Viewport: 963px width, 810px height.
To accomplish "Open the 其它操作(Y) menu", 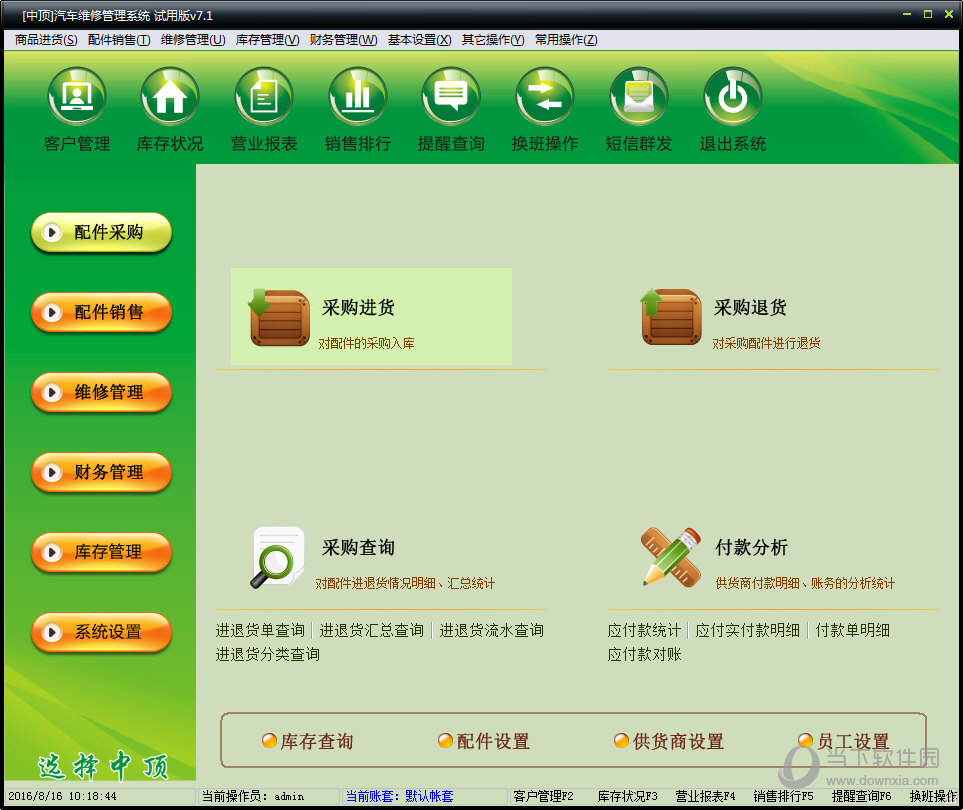I will coord(493,40).
